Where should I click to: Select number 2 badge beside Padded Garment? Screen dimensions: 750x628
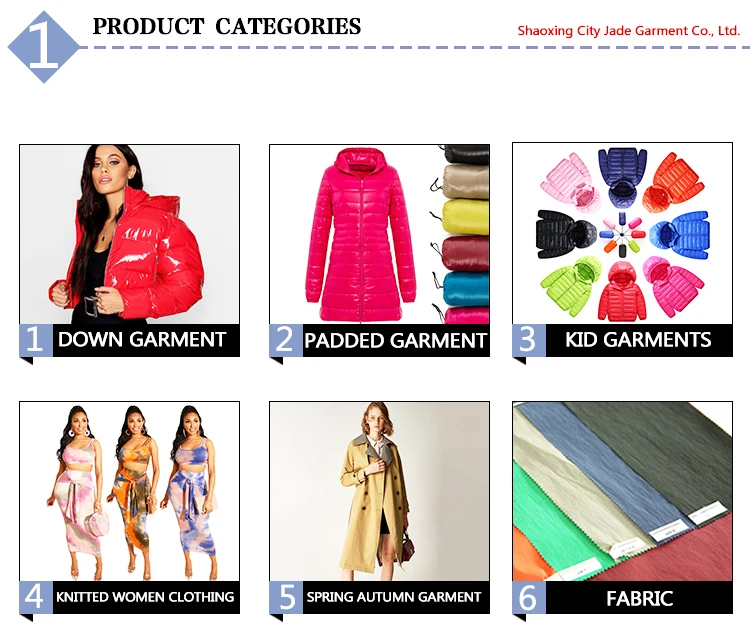[286, 340]
